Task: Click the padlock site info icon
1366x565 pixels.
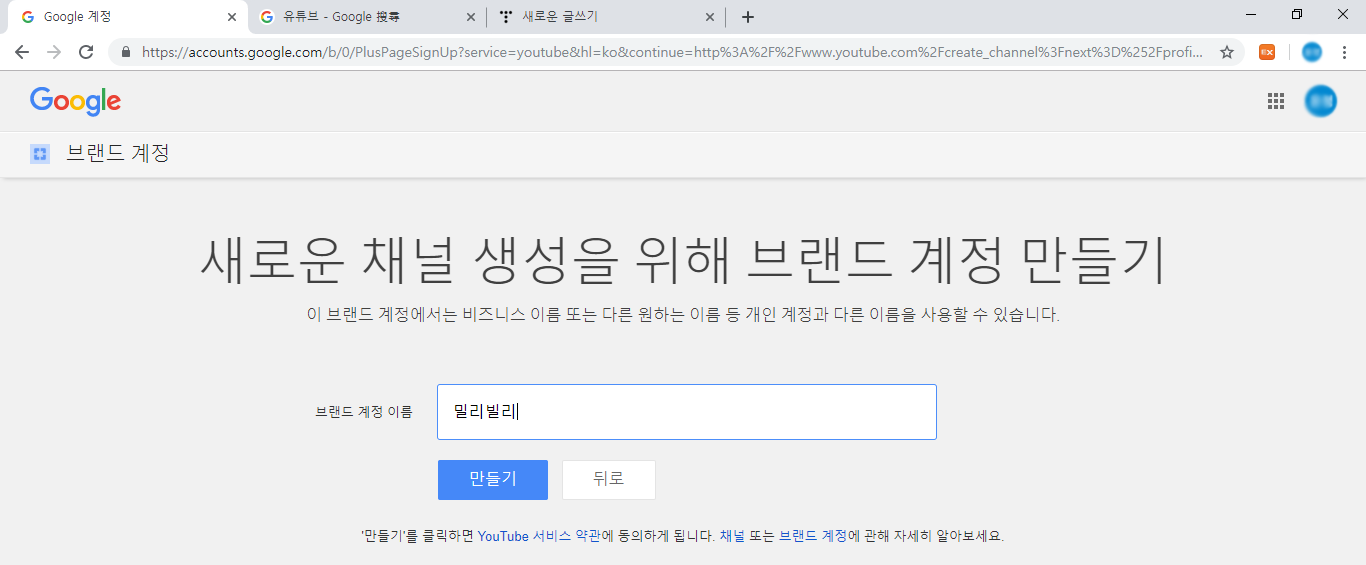Action: [126, 52]
